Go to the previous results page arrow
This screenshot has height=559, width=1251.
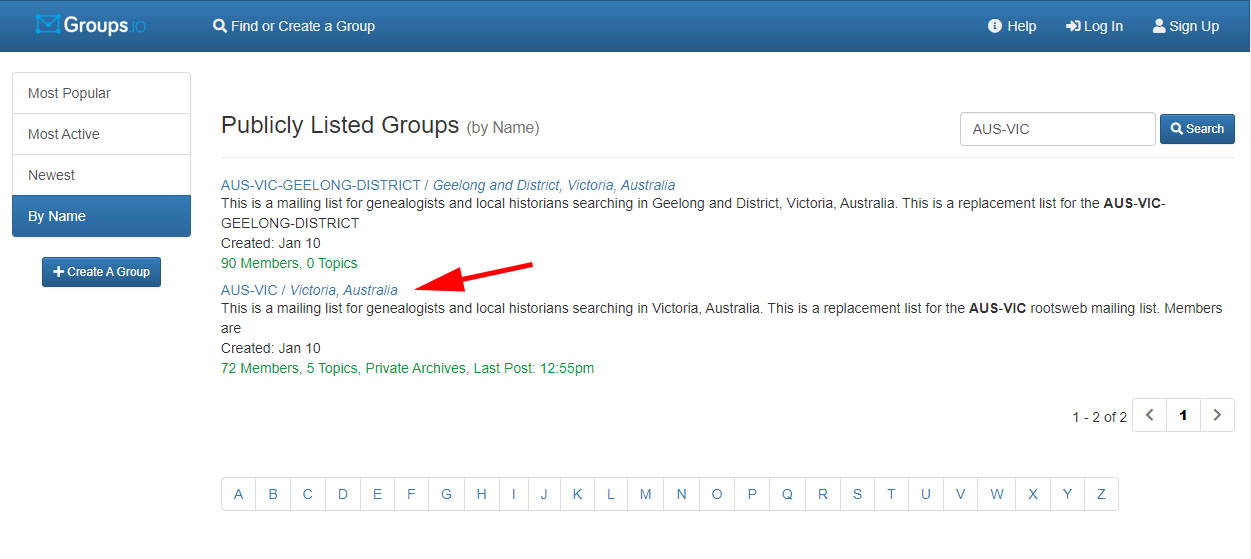(x=1150, y=415)
